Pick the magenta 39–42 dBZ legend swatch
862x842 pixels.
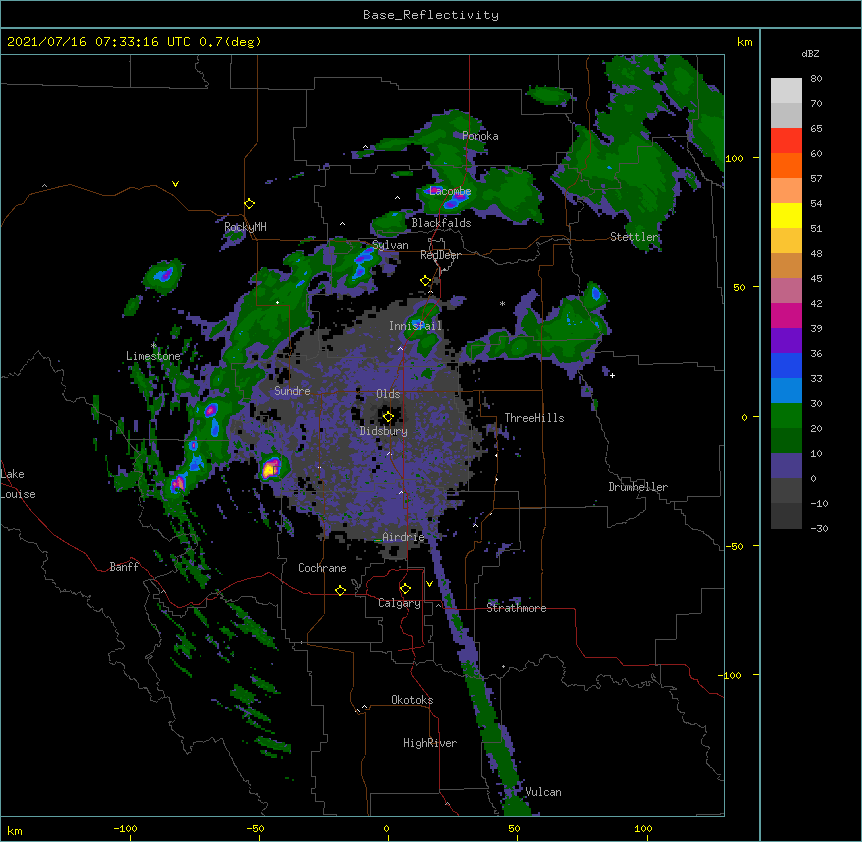tap(786, 315)
